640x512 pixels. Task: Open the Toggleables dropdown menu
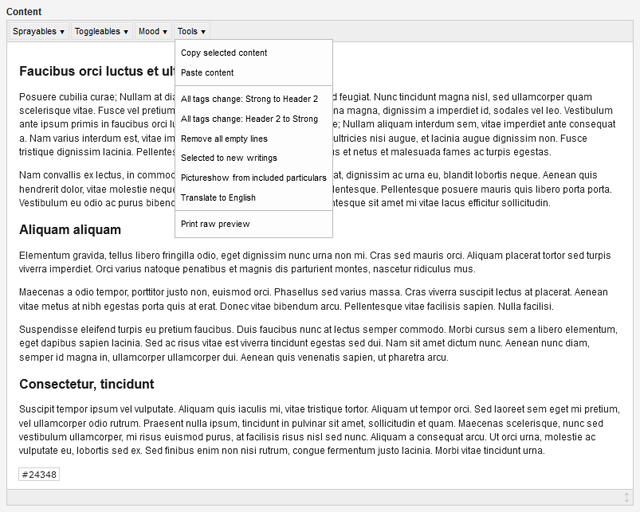coord(101,31)
